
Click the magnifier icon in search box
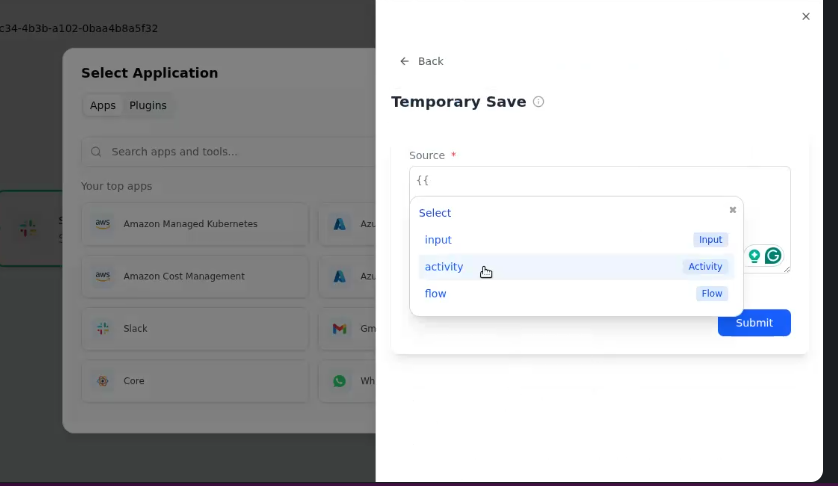(96, 152)
